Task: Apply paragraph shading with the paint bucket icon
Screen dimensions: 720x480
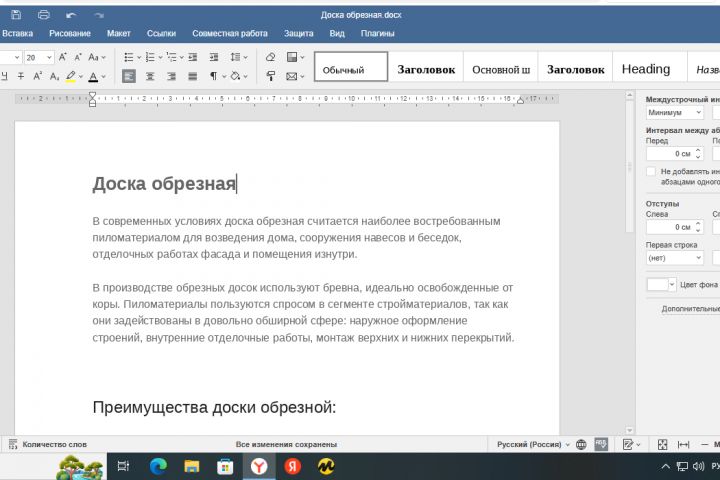Action: click(235, 76)
